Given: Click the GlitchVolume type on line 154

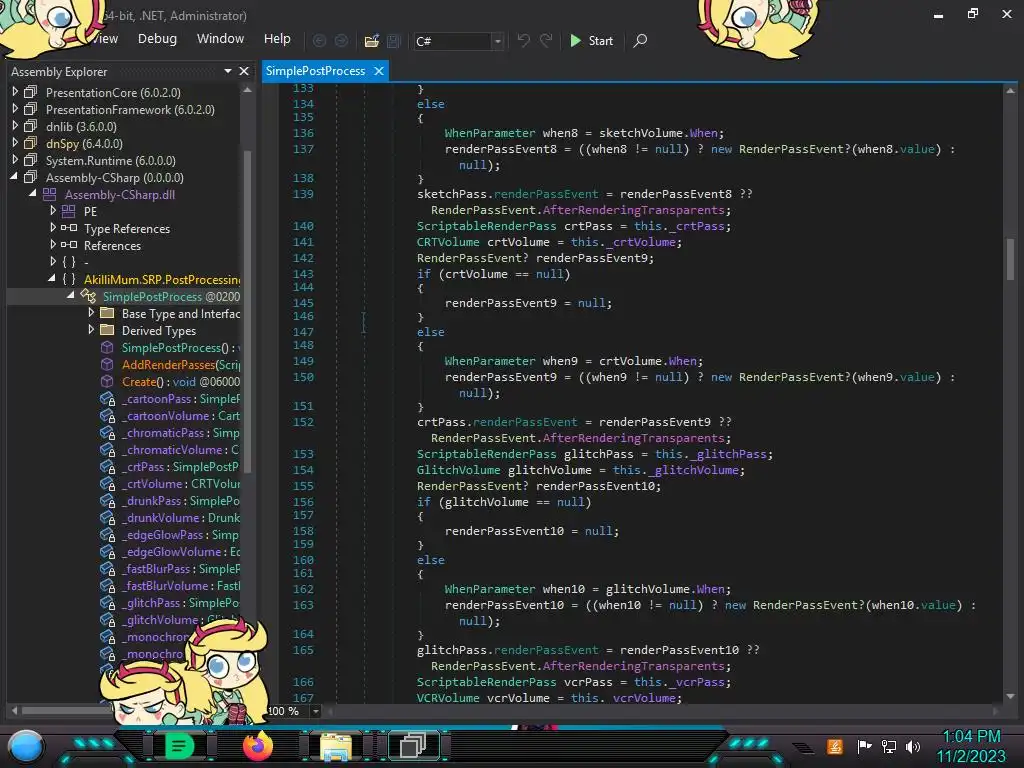Looking at the screenshot, I should coord(458,470).
